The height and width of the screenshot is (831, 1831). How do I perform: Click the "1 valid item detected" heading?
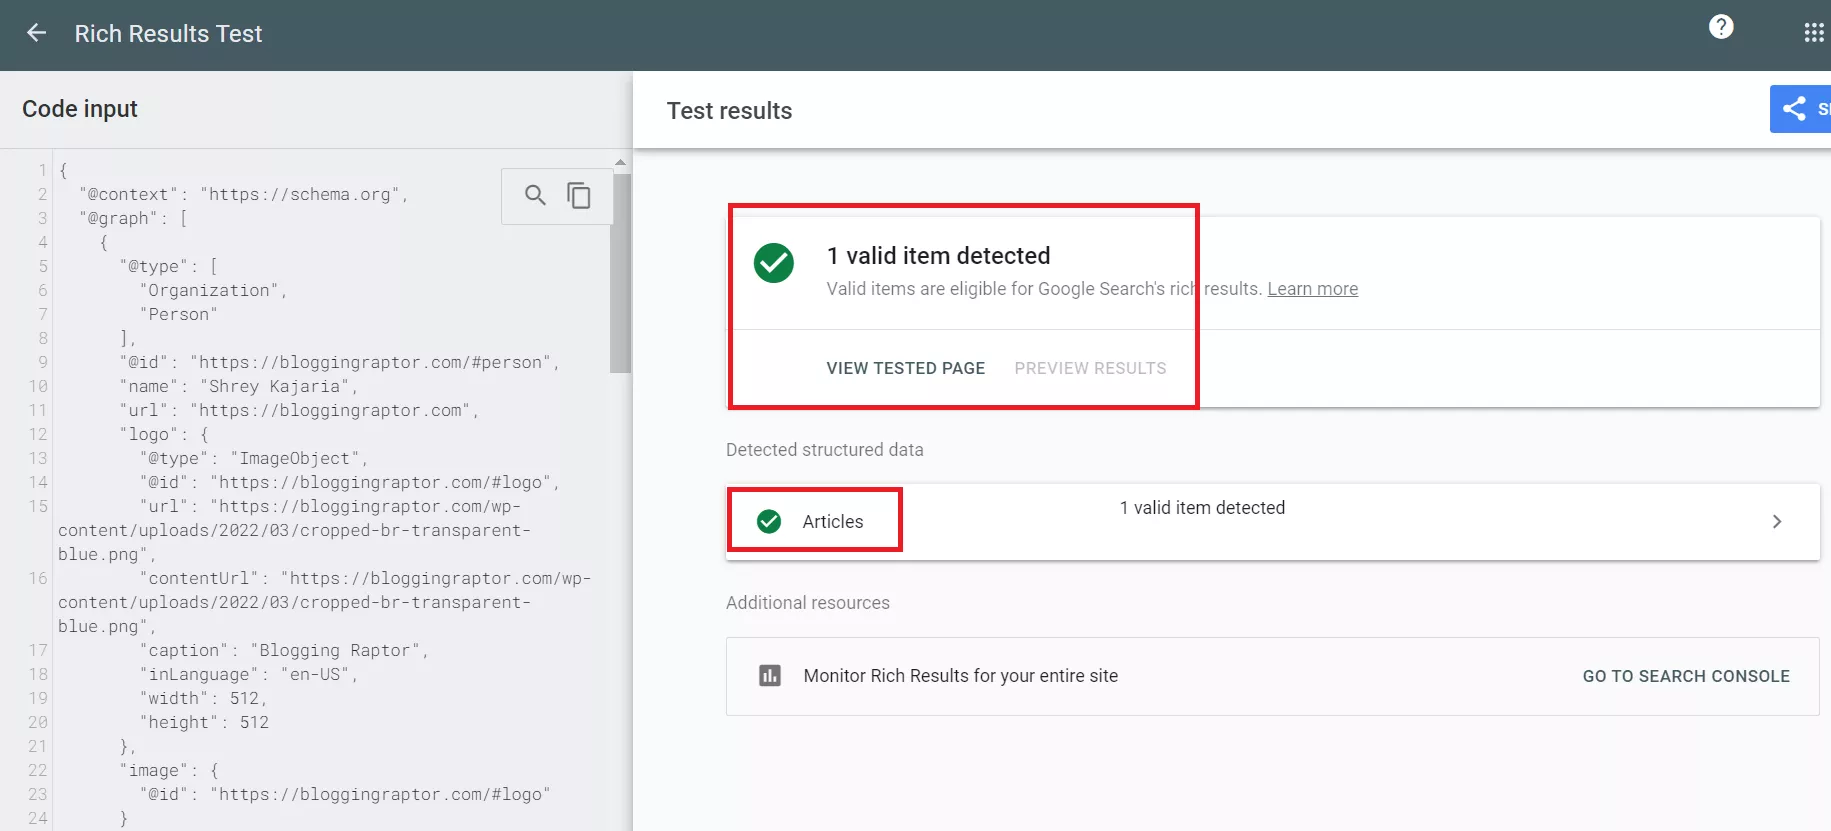[x=938, y=256]
